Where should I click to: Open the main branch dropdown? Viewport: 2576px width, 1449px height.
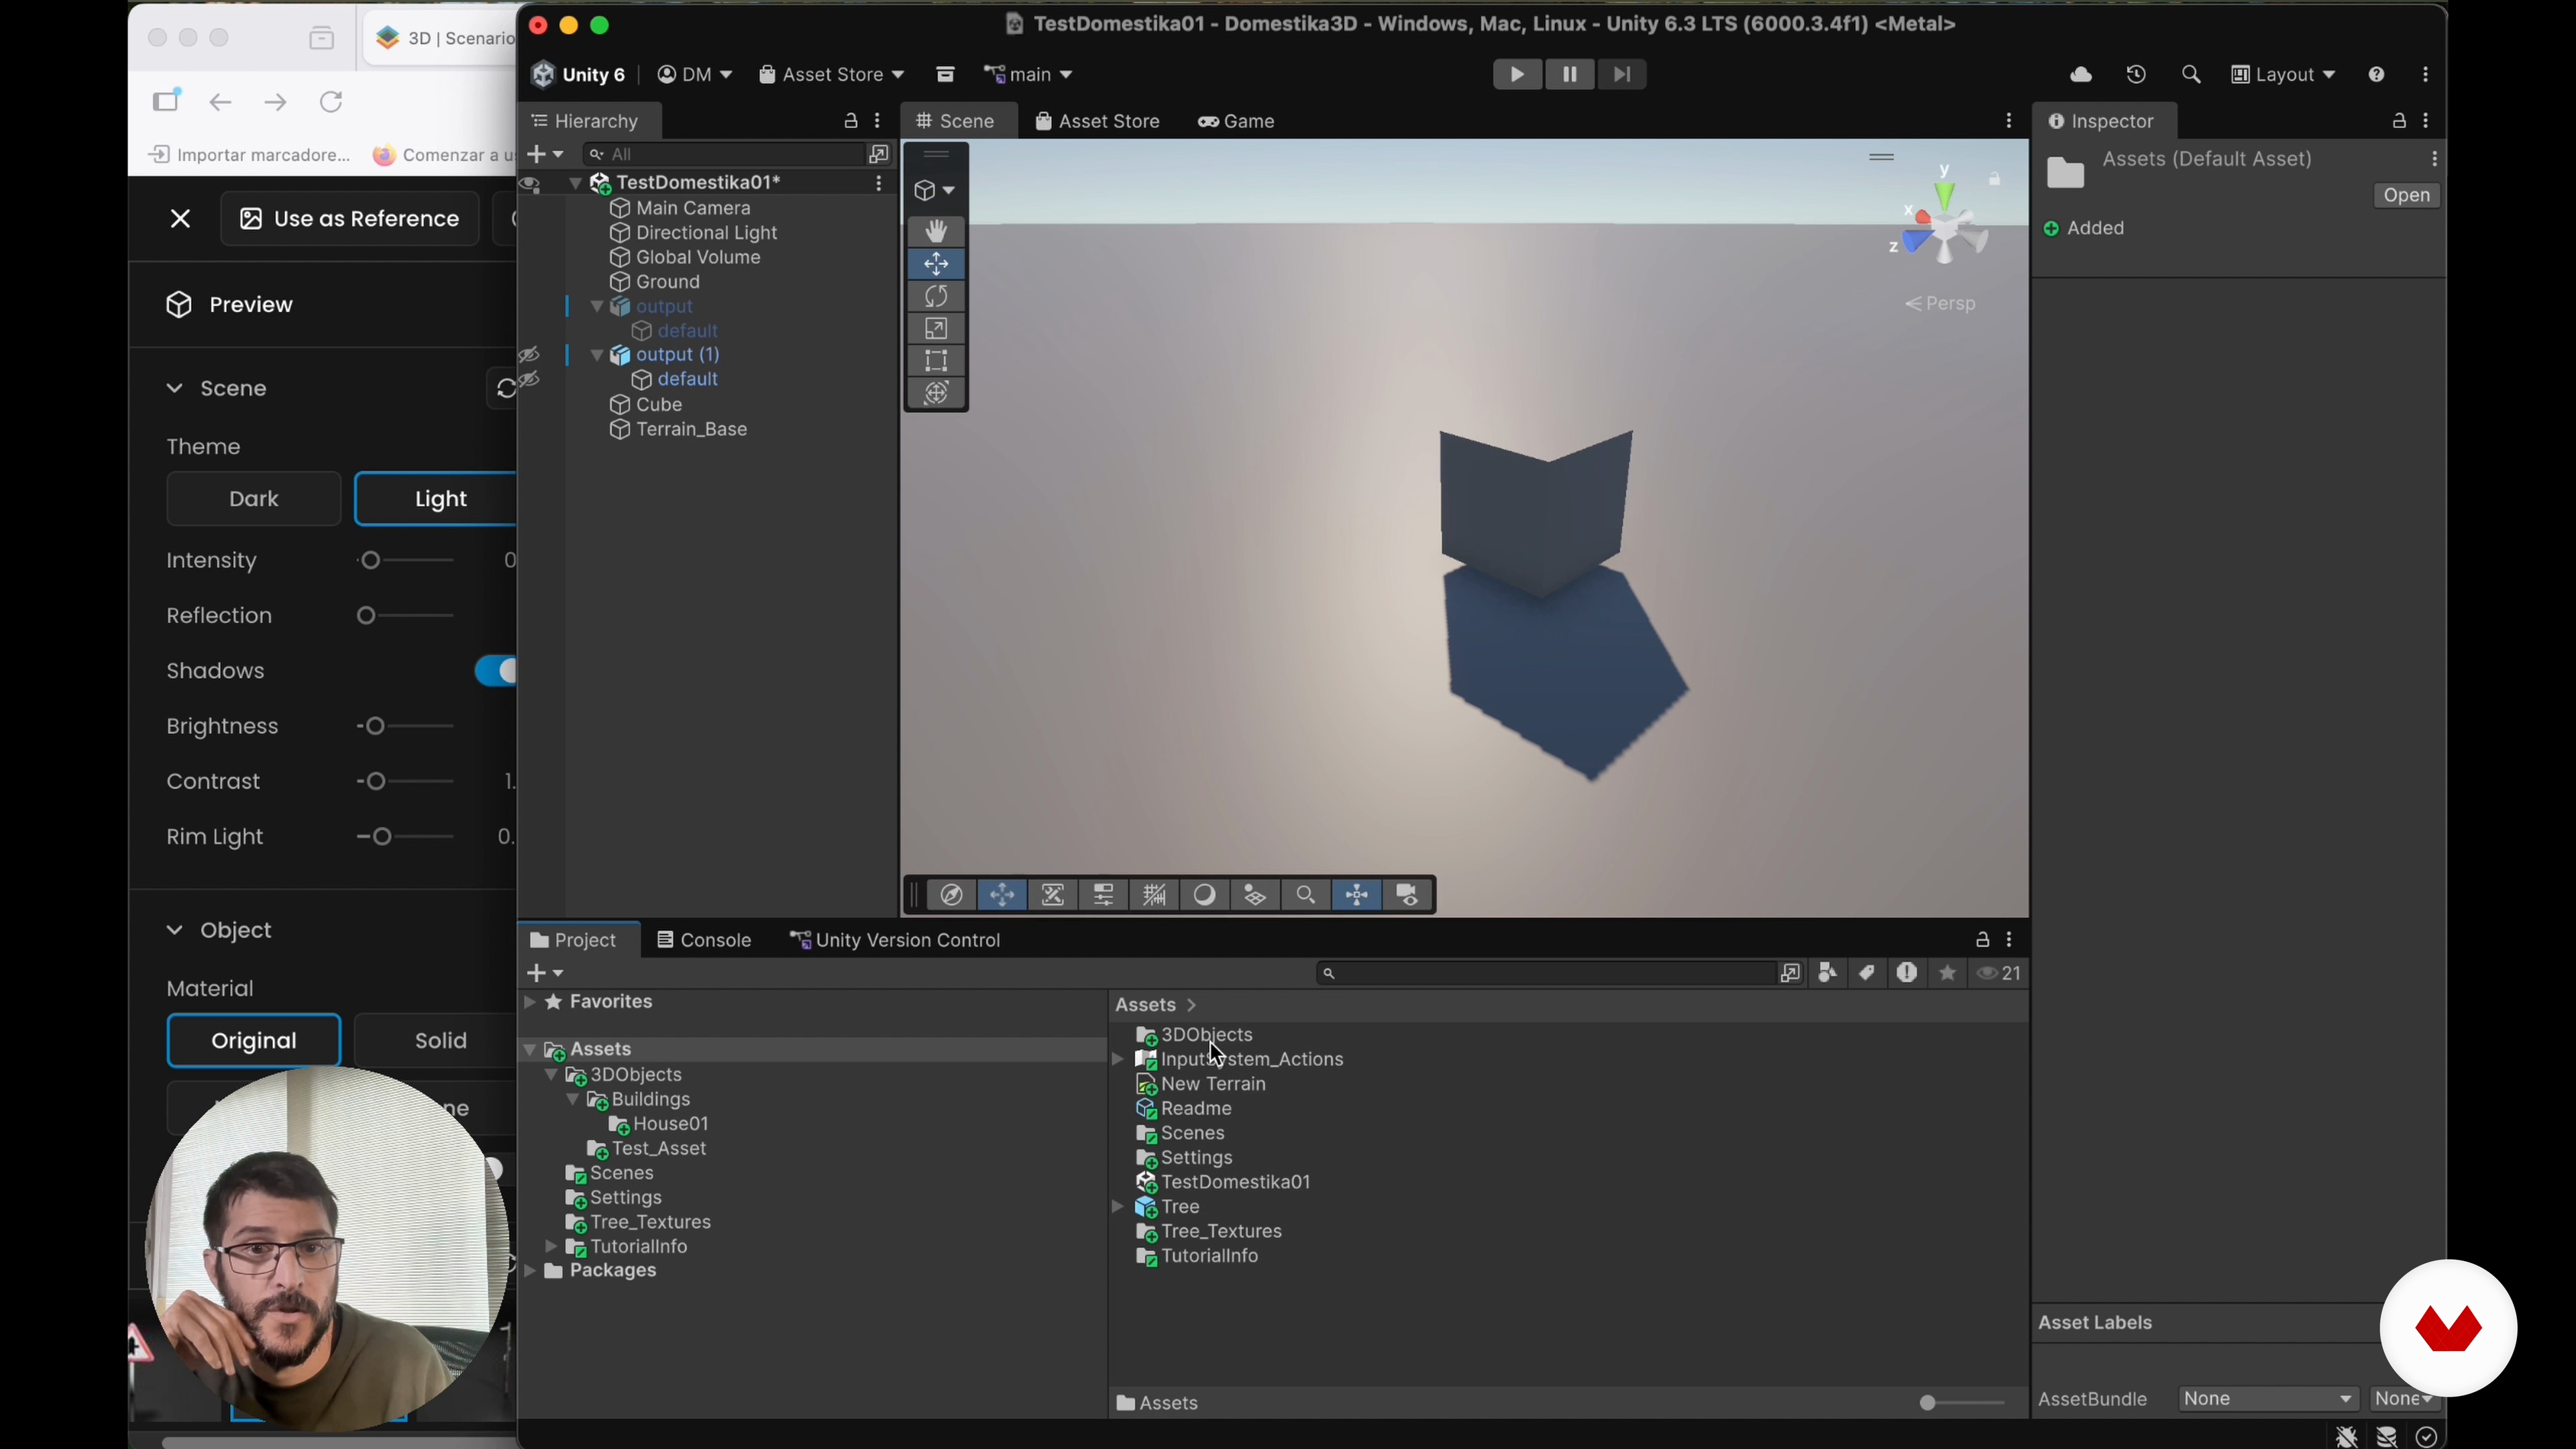(1028, 75)
